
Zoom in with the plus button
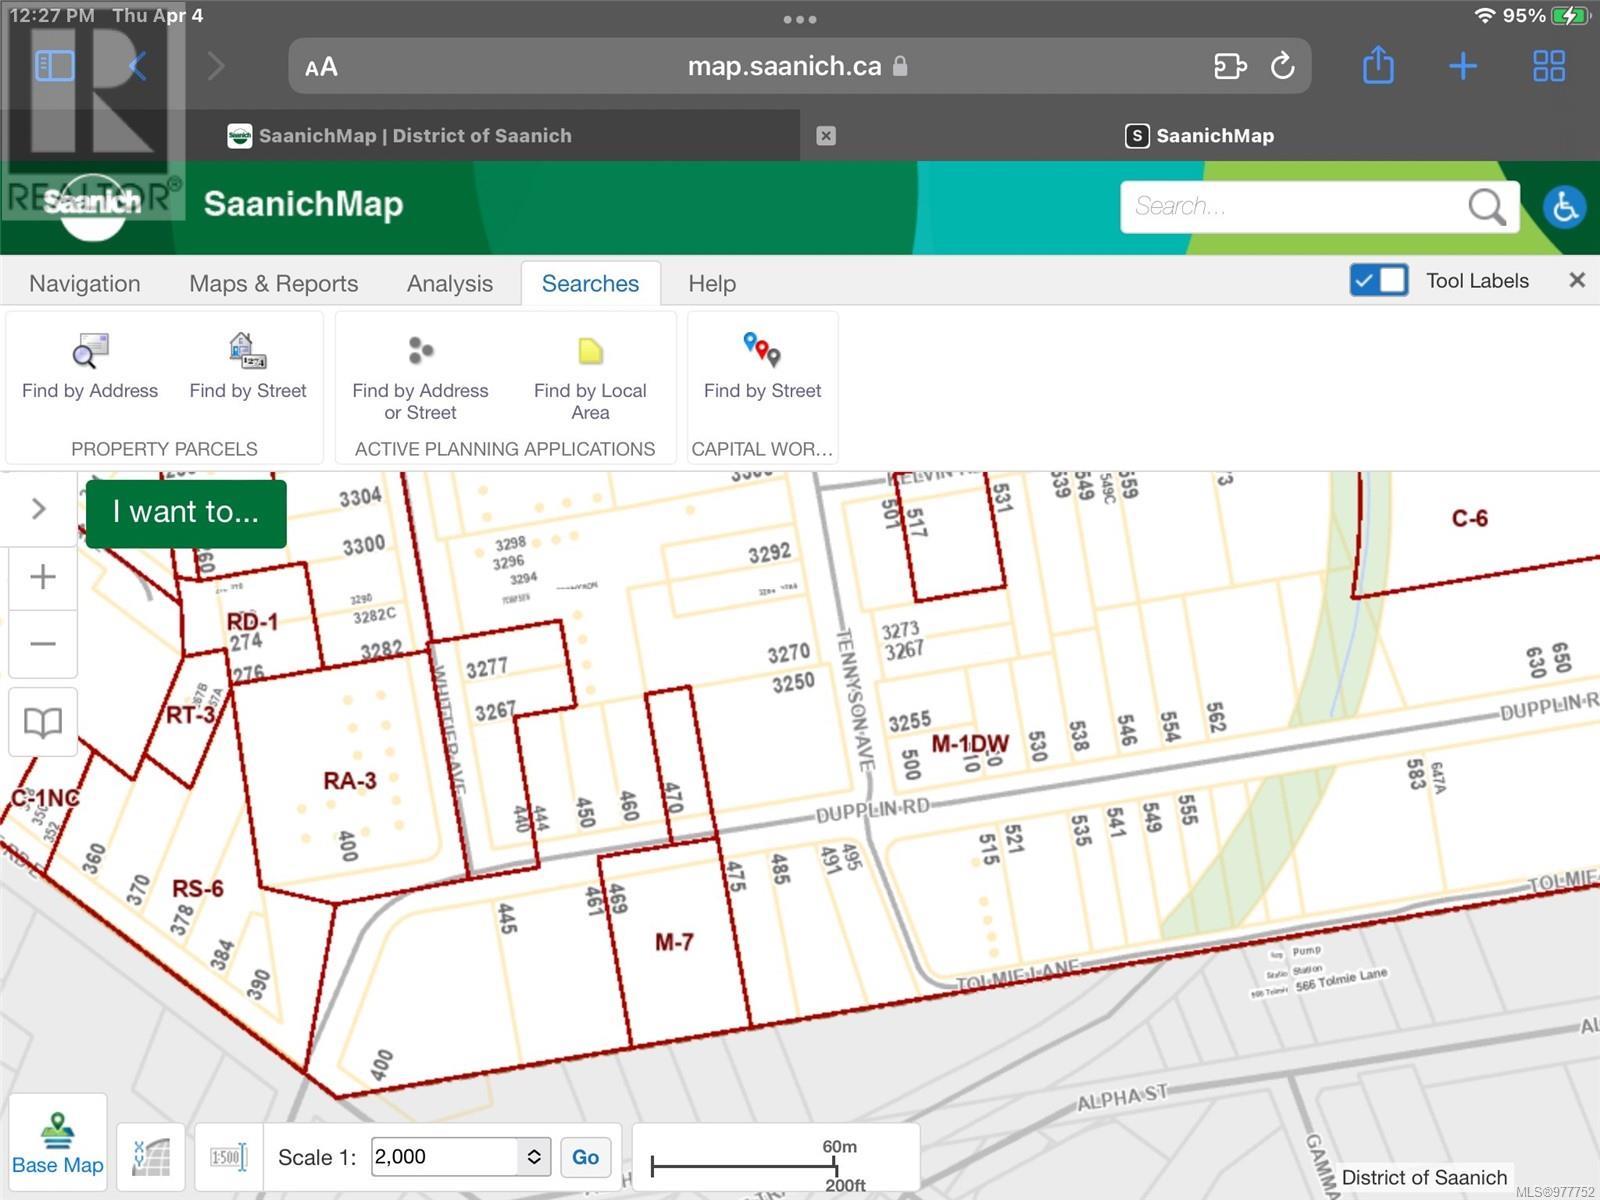tap(43, 577)
